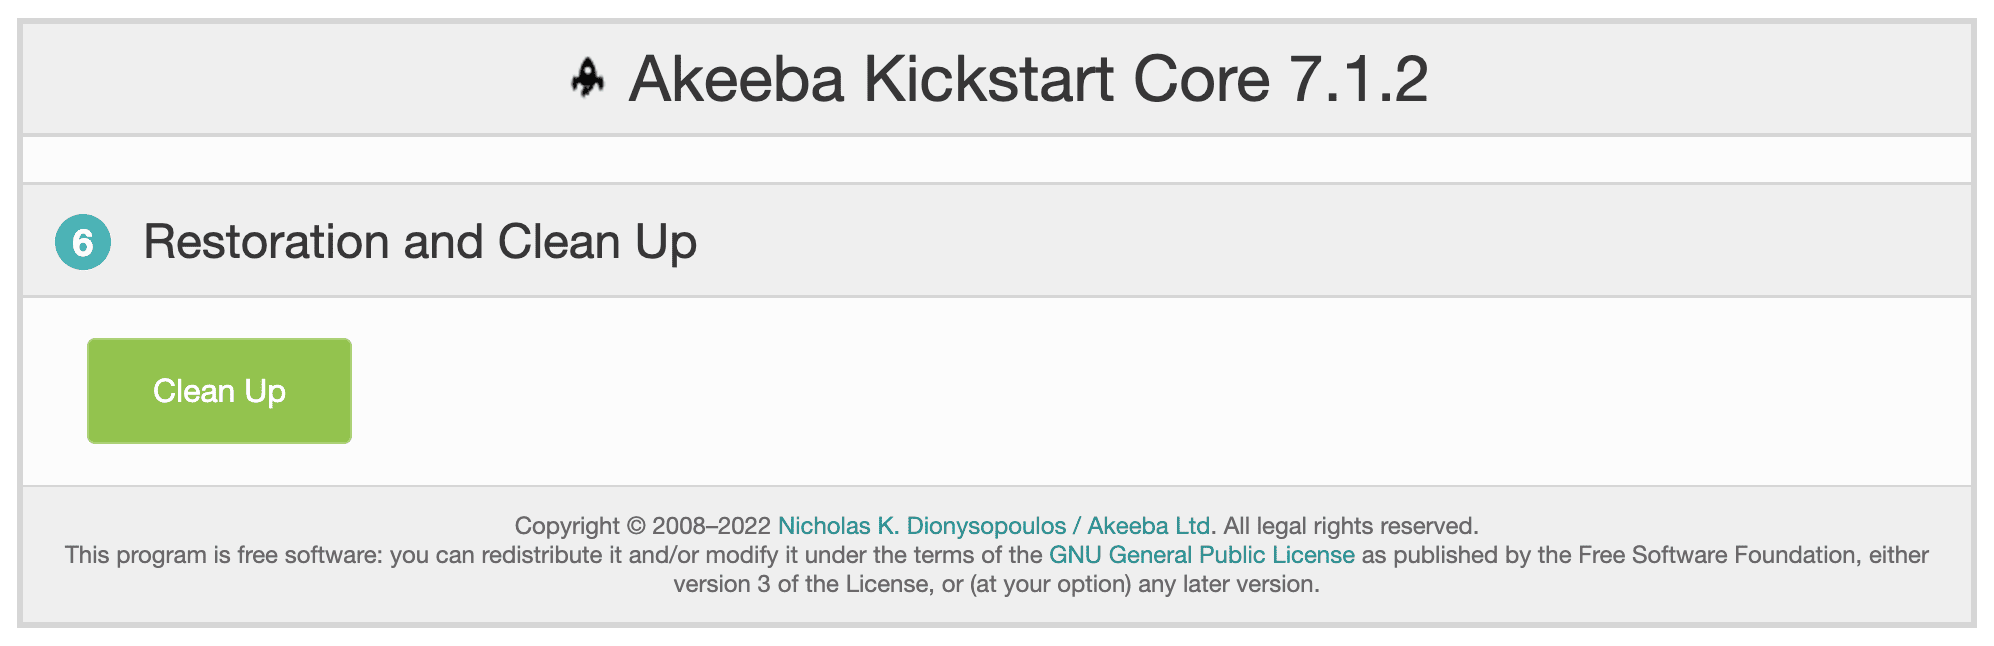Click the word "Kickstart" in the page title
The width and height of the screenshot is (1994, 646).
pyautogui.click(x=988, y=79)
